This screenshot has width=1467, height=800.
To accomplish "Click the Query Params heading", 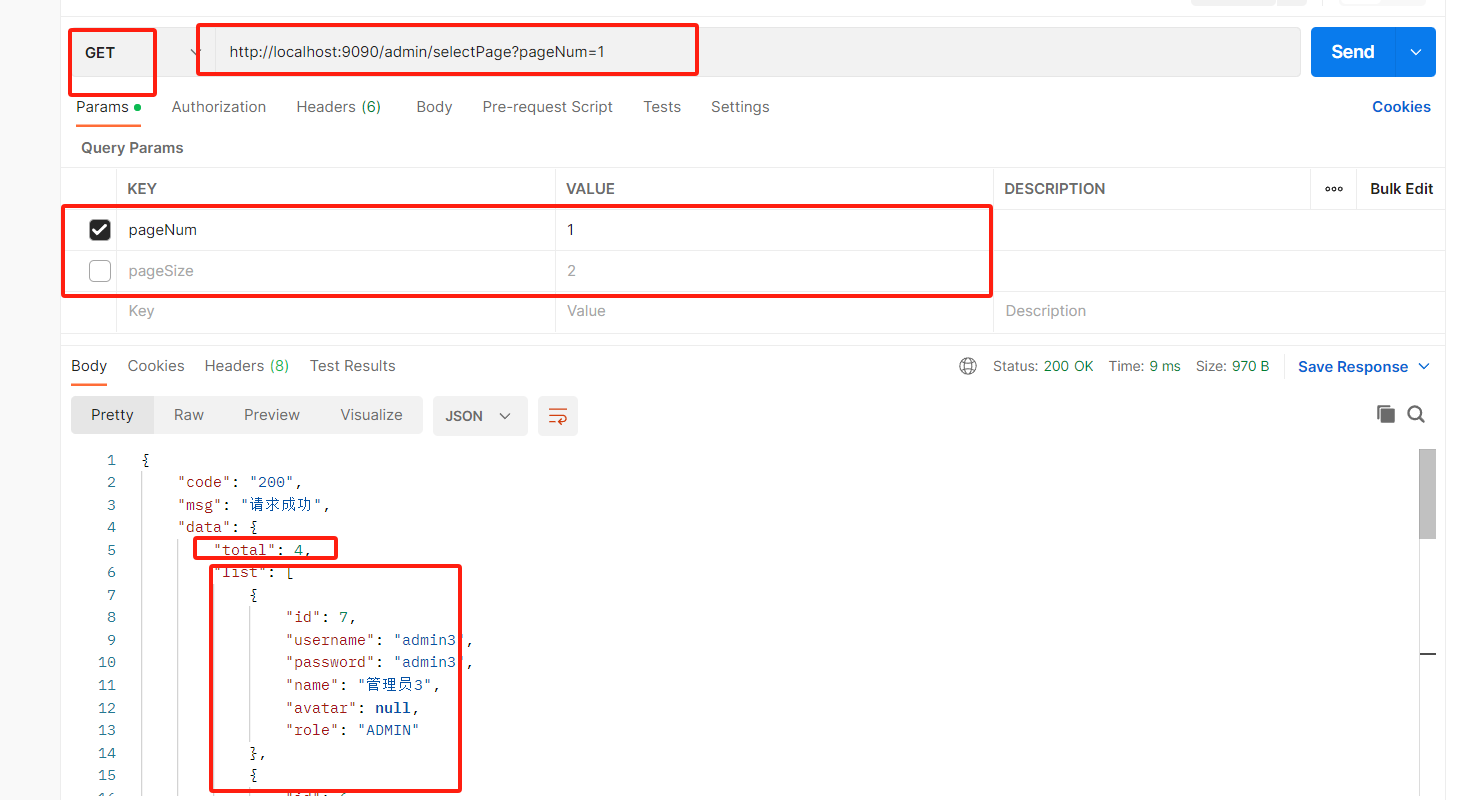I will pyautogui.click(x=132, y=148).
